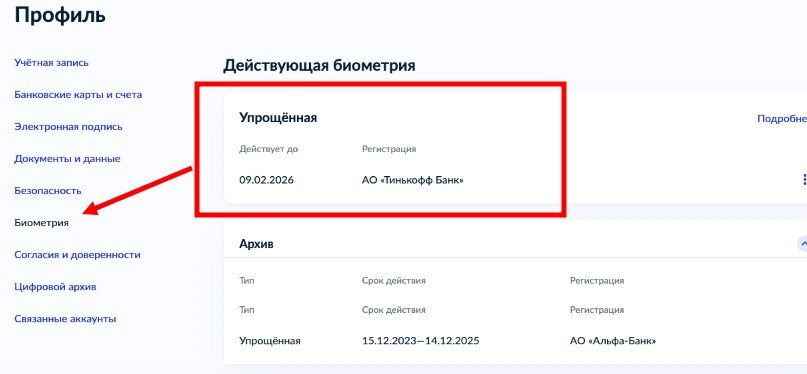Click the Действующая биометрия heading

319,66
